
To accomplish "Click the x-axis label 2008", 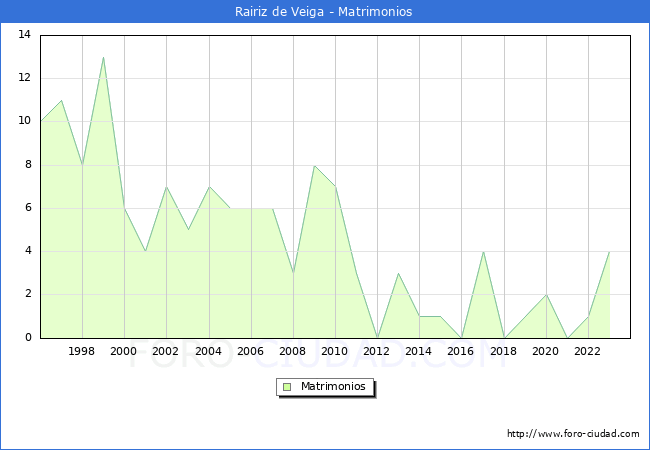I will 293,351.
